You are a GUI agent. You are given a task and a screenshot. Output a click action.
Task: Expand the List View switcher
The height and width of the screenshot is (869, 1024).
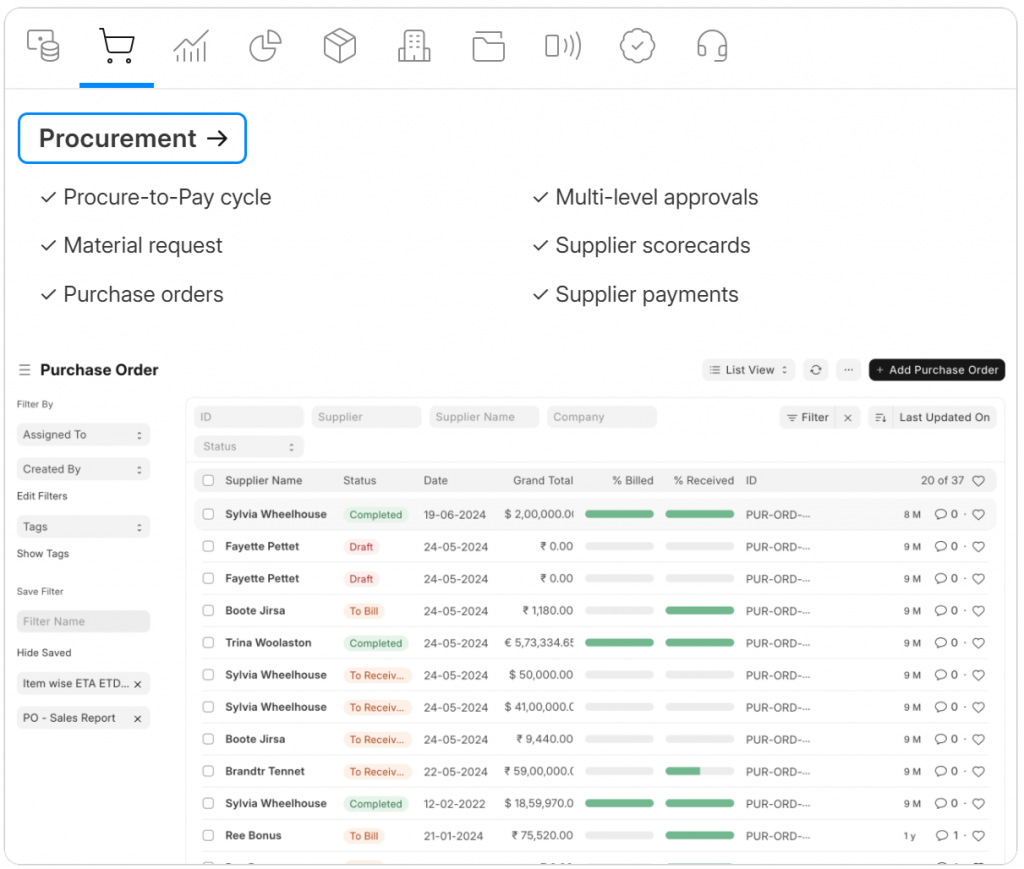748,370
